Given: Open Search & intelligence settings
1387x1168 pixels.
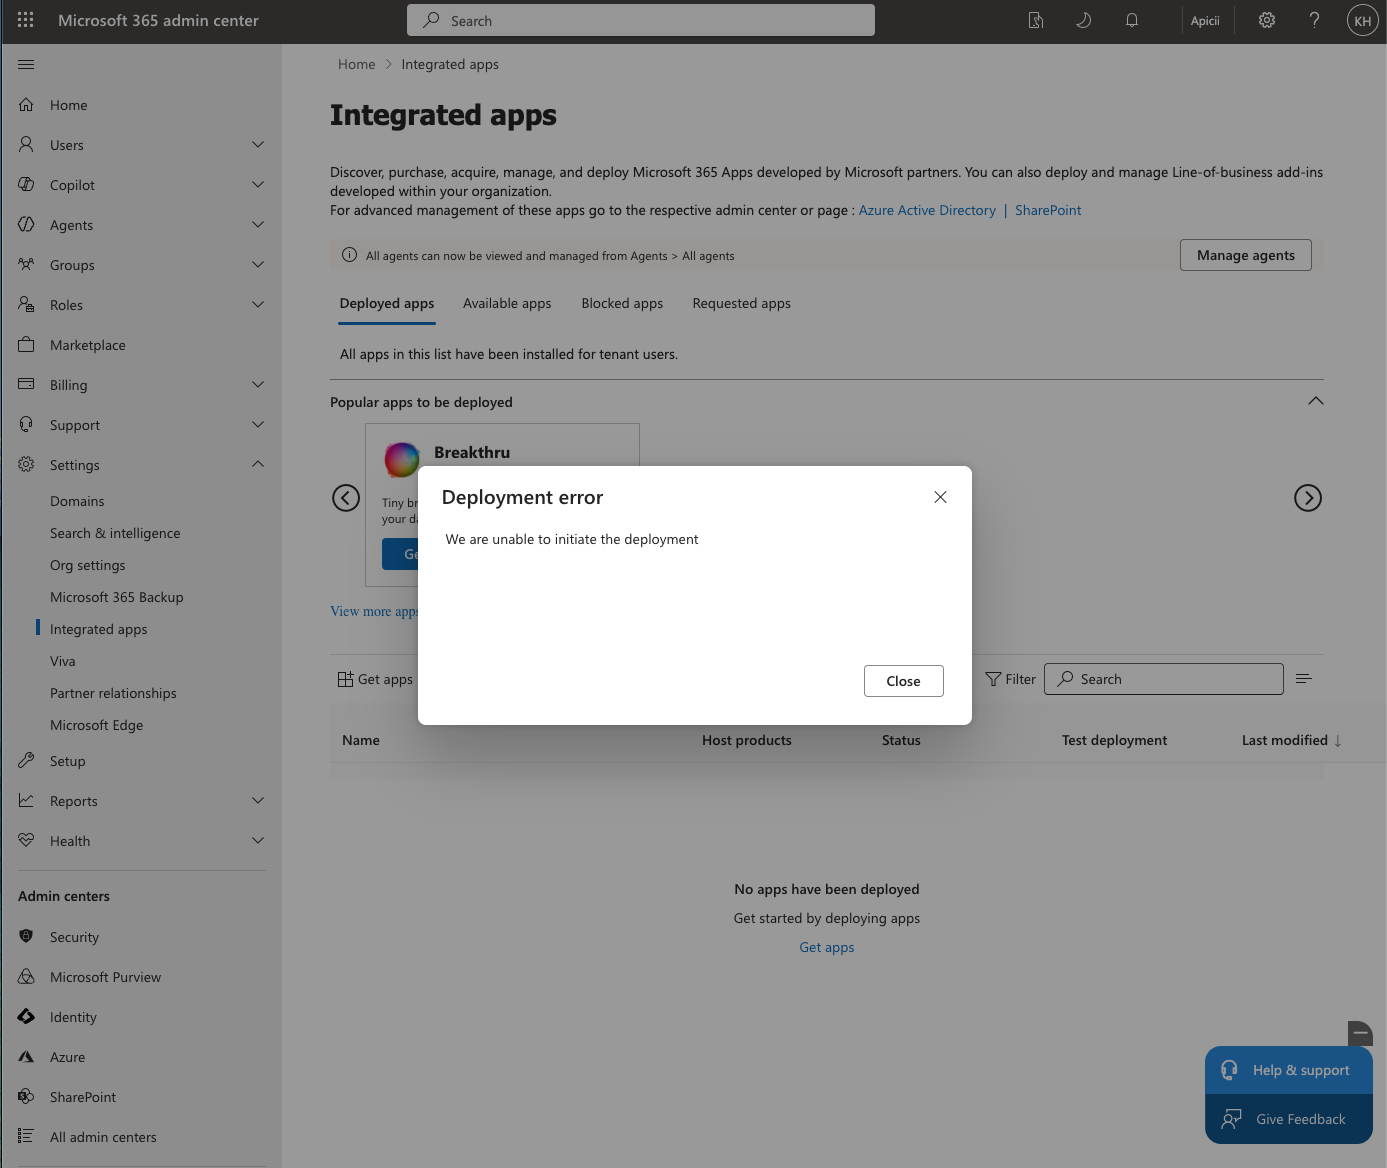Looking at the screenshot, I should (x=115, y=533).
